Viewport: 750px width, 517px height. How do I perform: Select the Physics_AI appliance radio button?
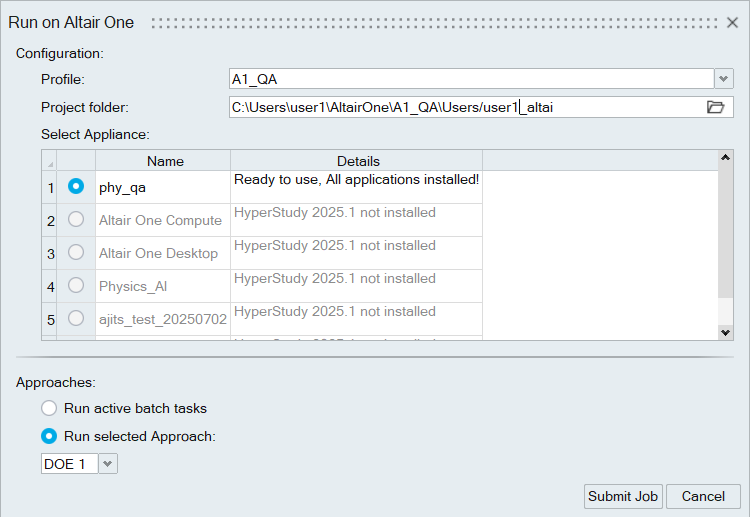(x=75, y=286)
